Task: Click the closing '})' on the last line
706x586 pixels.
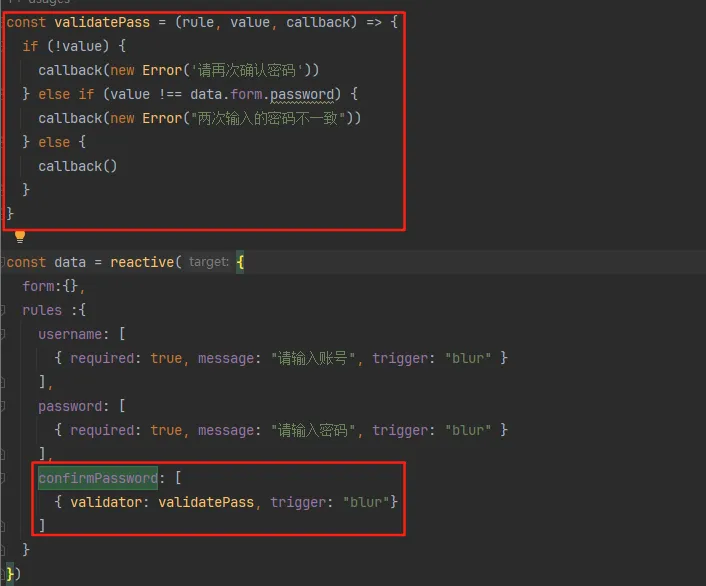Action: tap(13, 574)
